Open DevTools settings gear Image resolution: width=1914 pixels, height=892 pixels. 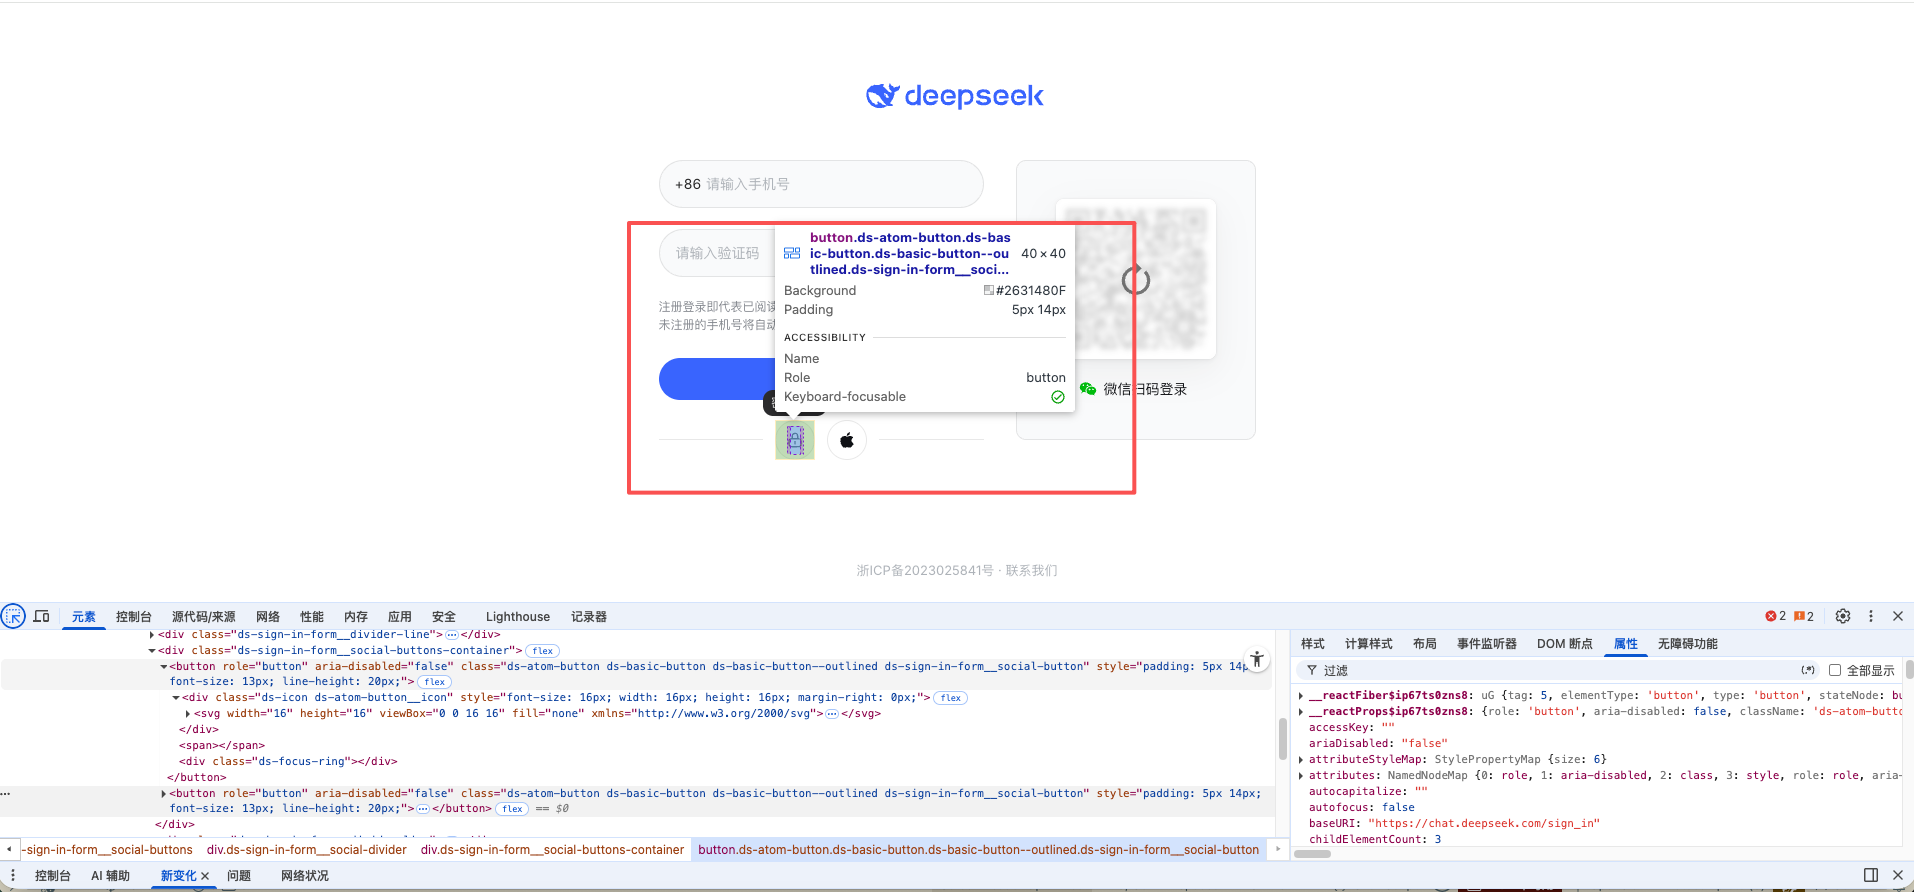pos(1843,616)
